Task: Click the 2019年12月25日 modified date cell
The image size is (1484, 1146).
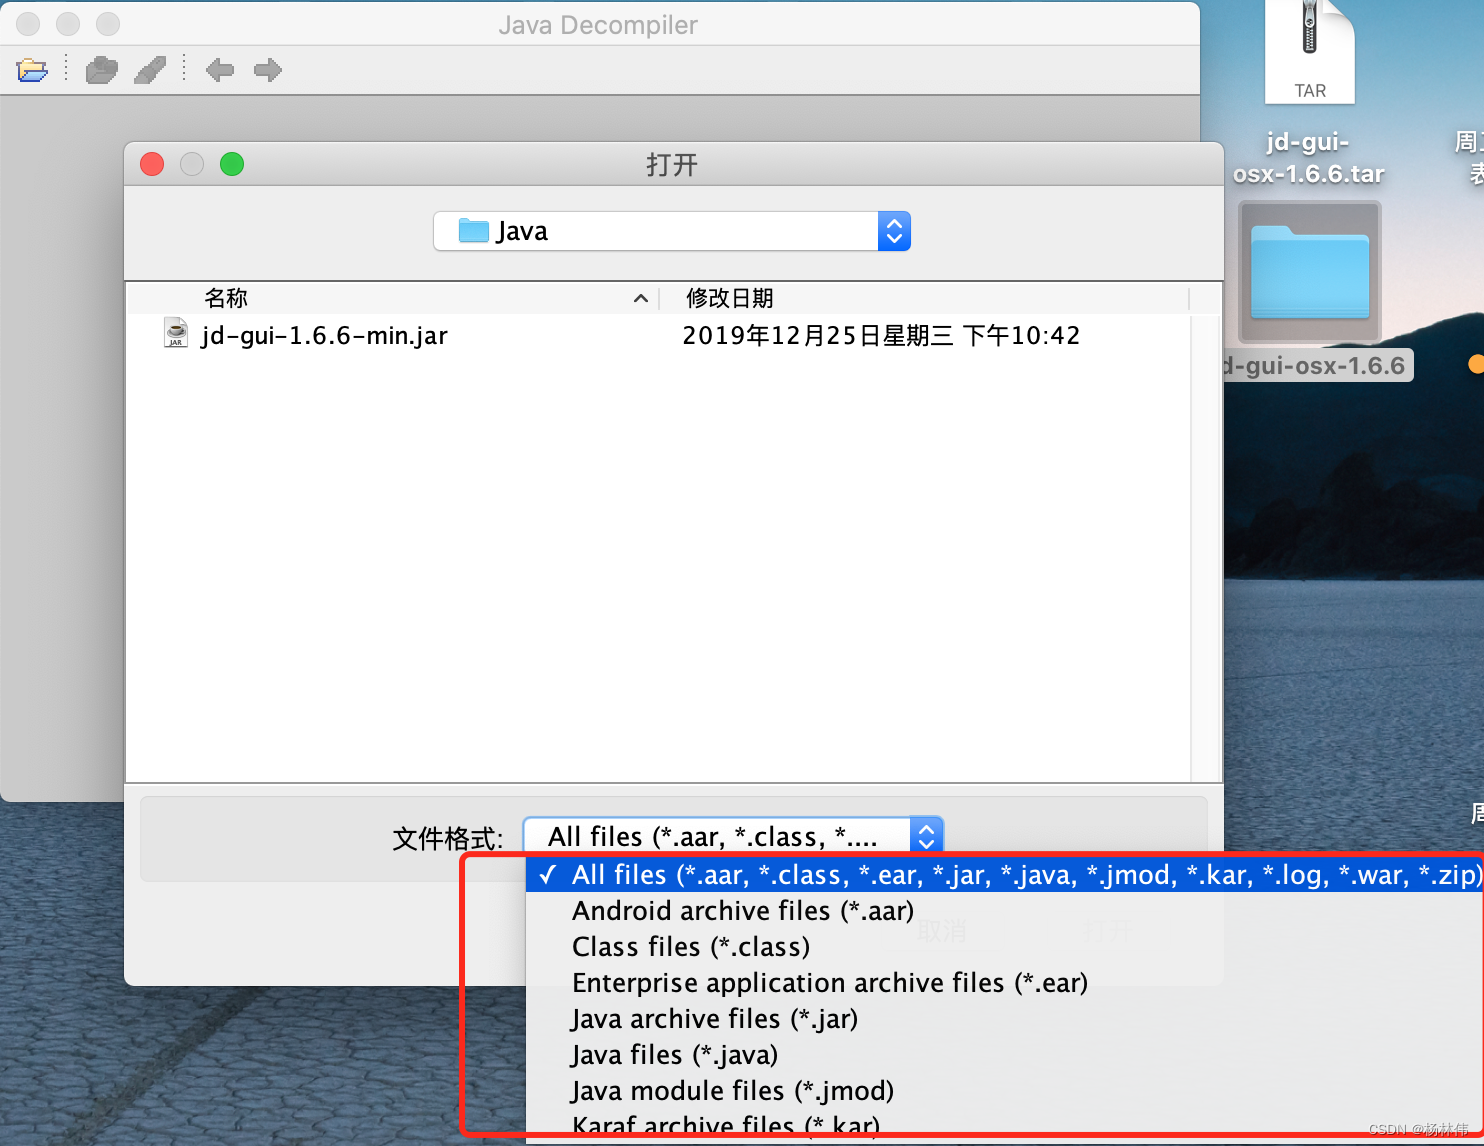Action: (x=881, y=335)
